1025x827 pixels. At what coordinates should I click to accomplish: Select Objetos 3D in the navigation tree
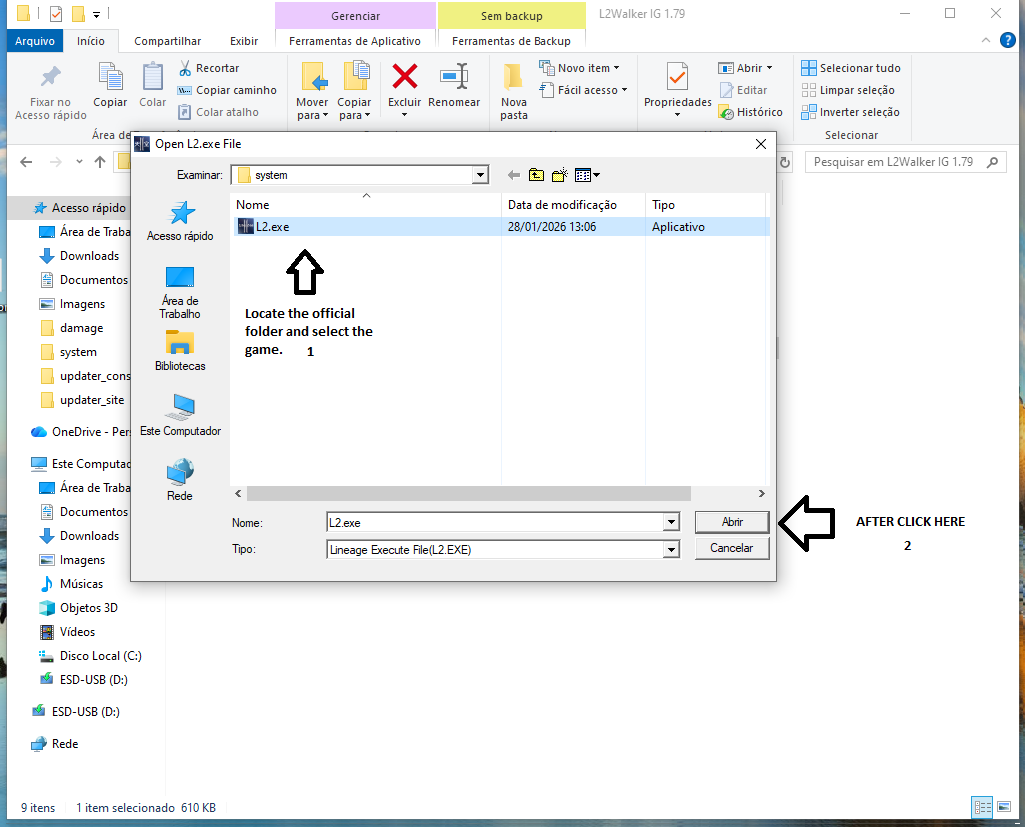78,607
